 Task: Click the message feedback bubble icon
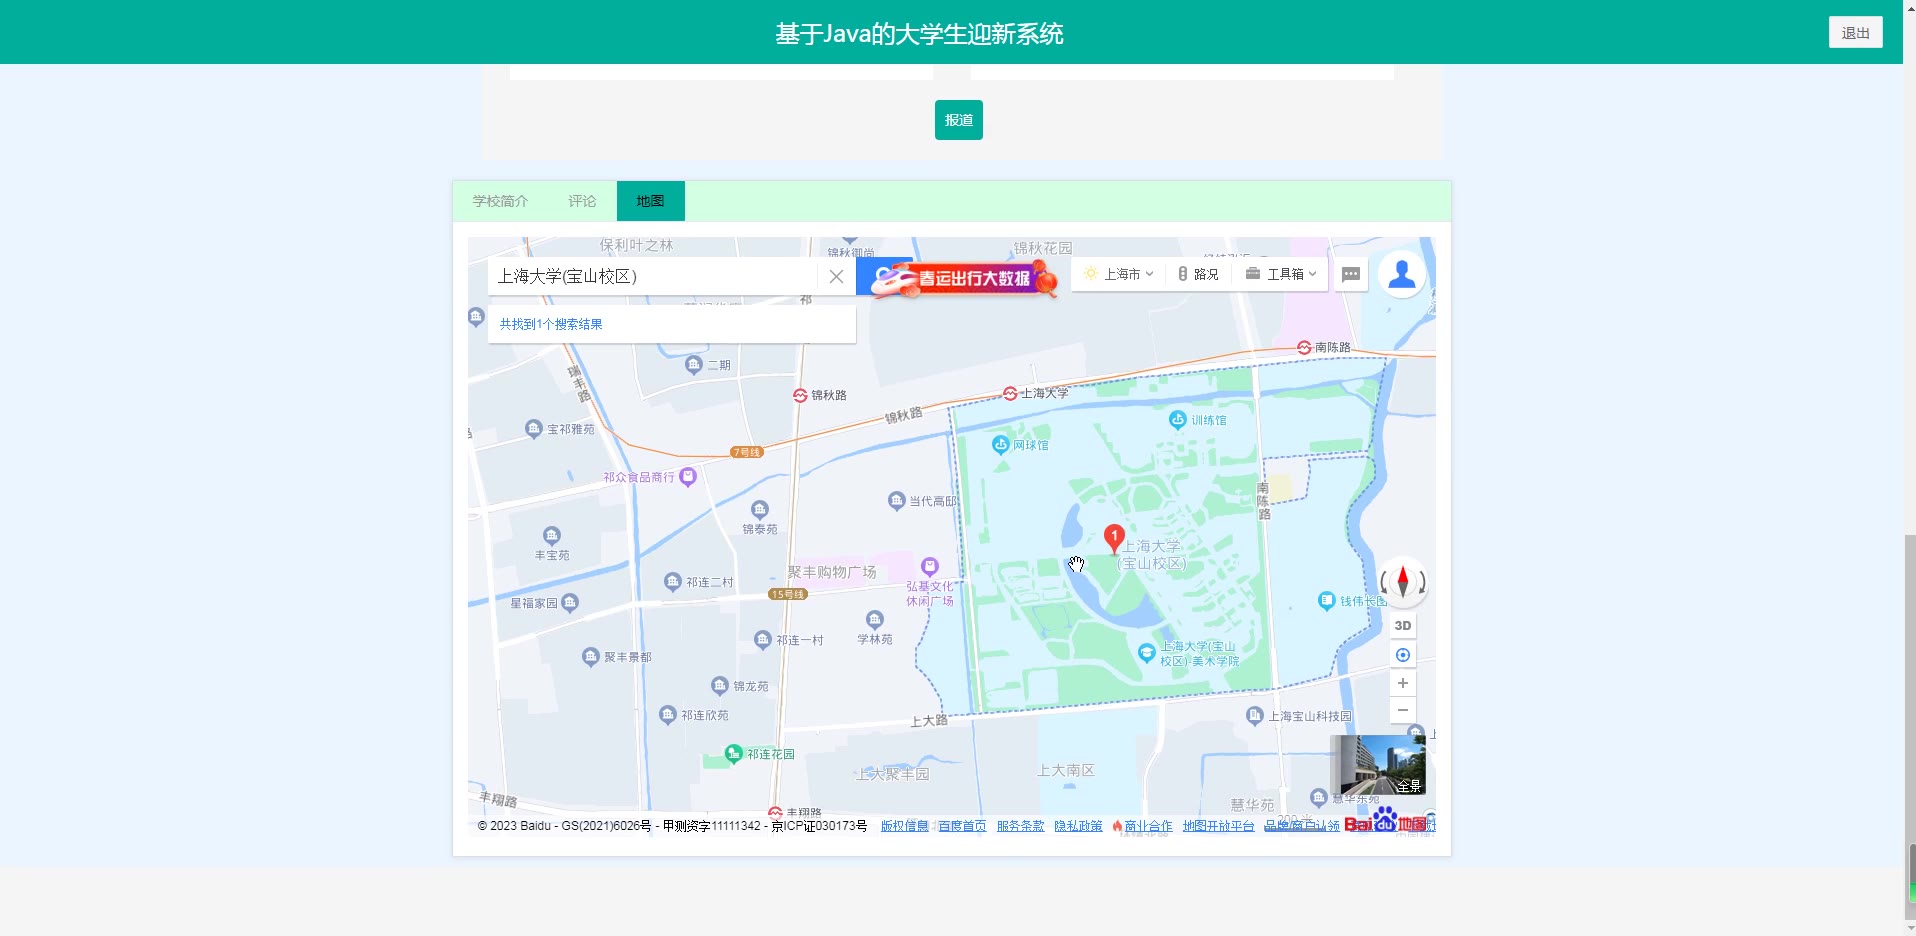pyautogui.click(x=1350, y=274)
